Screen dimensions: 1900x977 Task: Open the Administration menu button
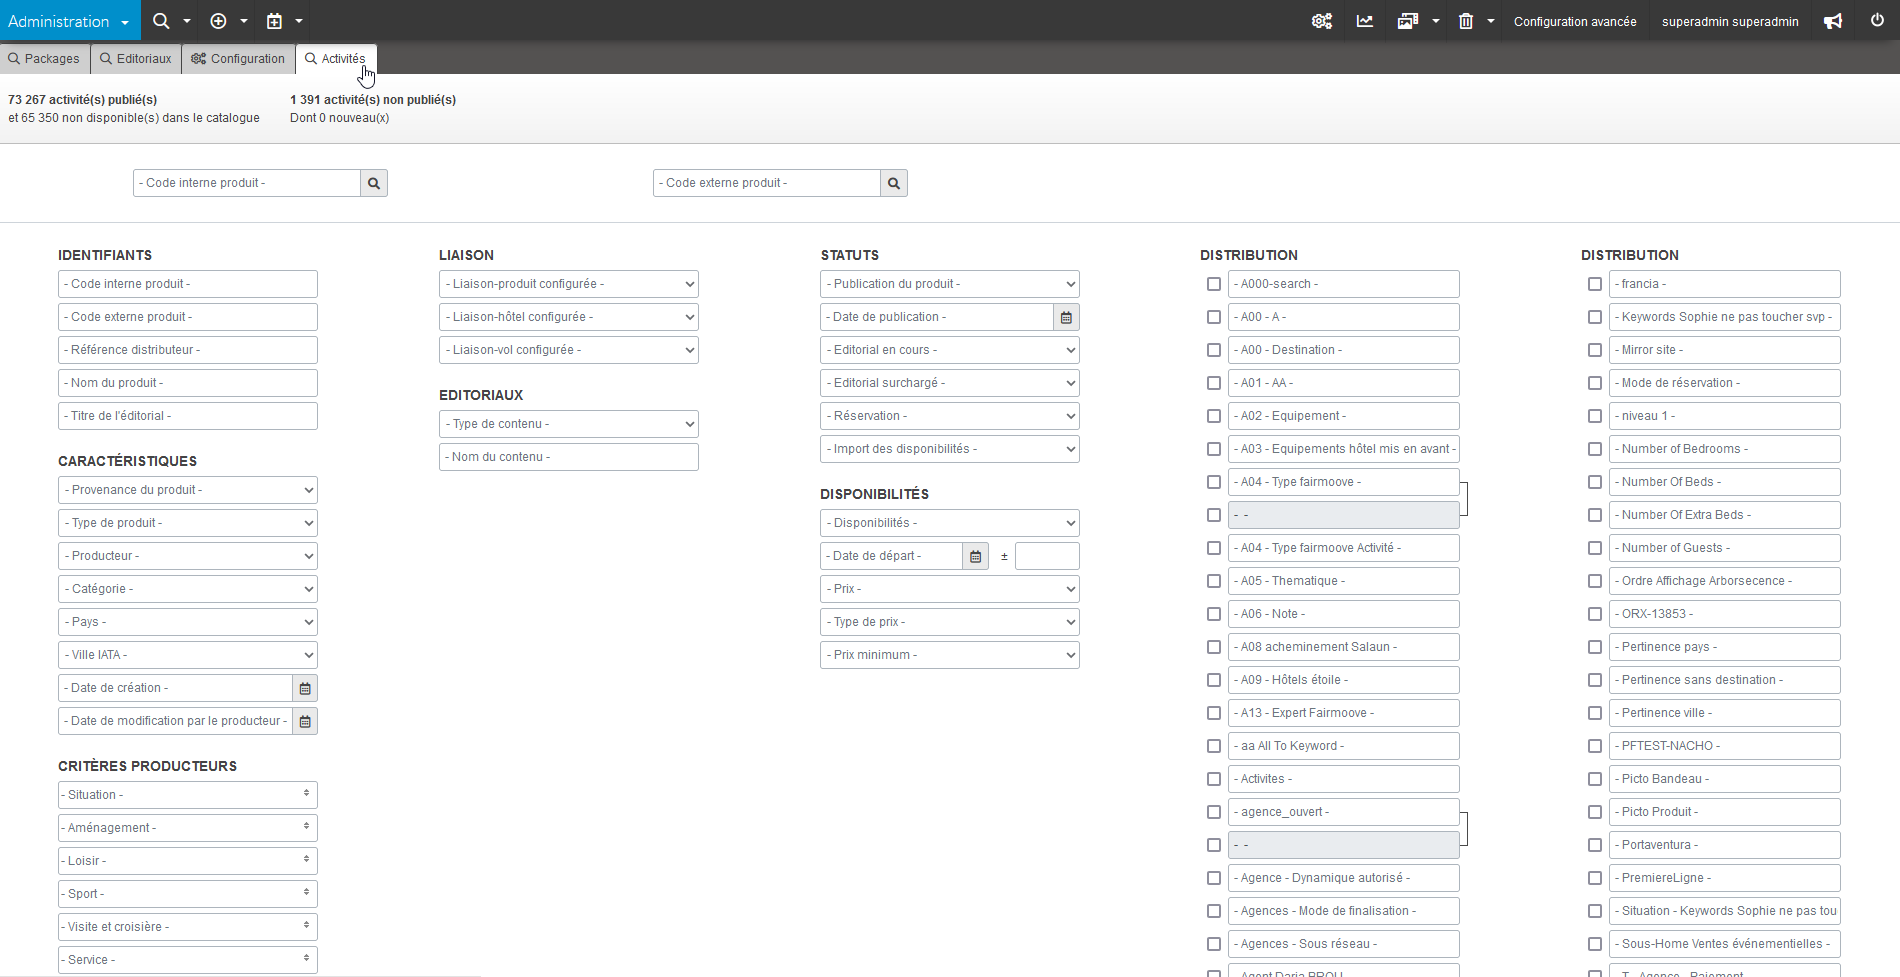[69, 21]
